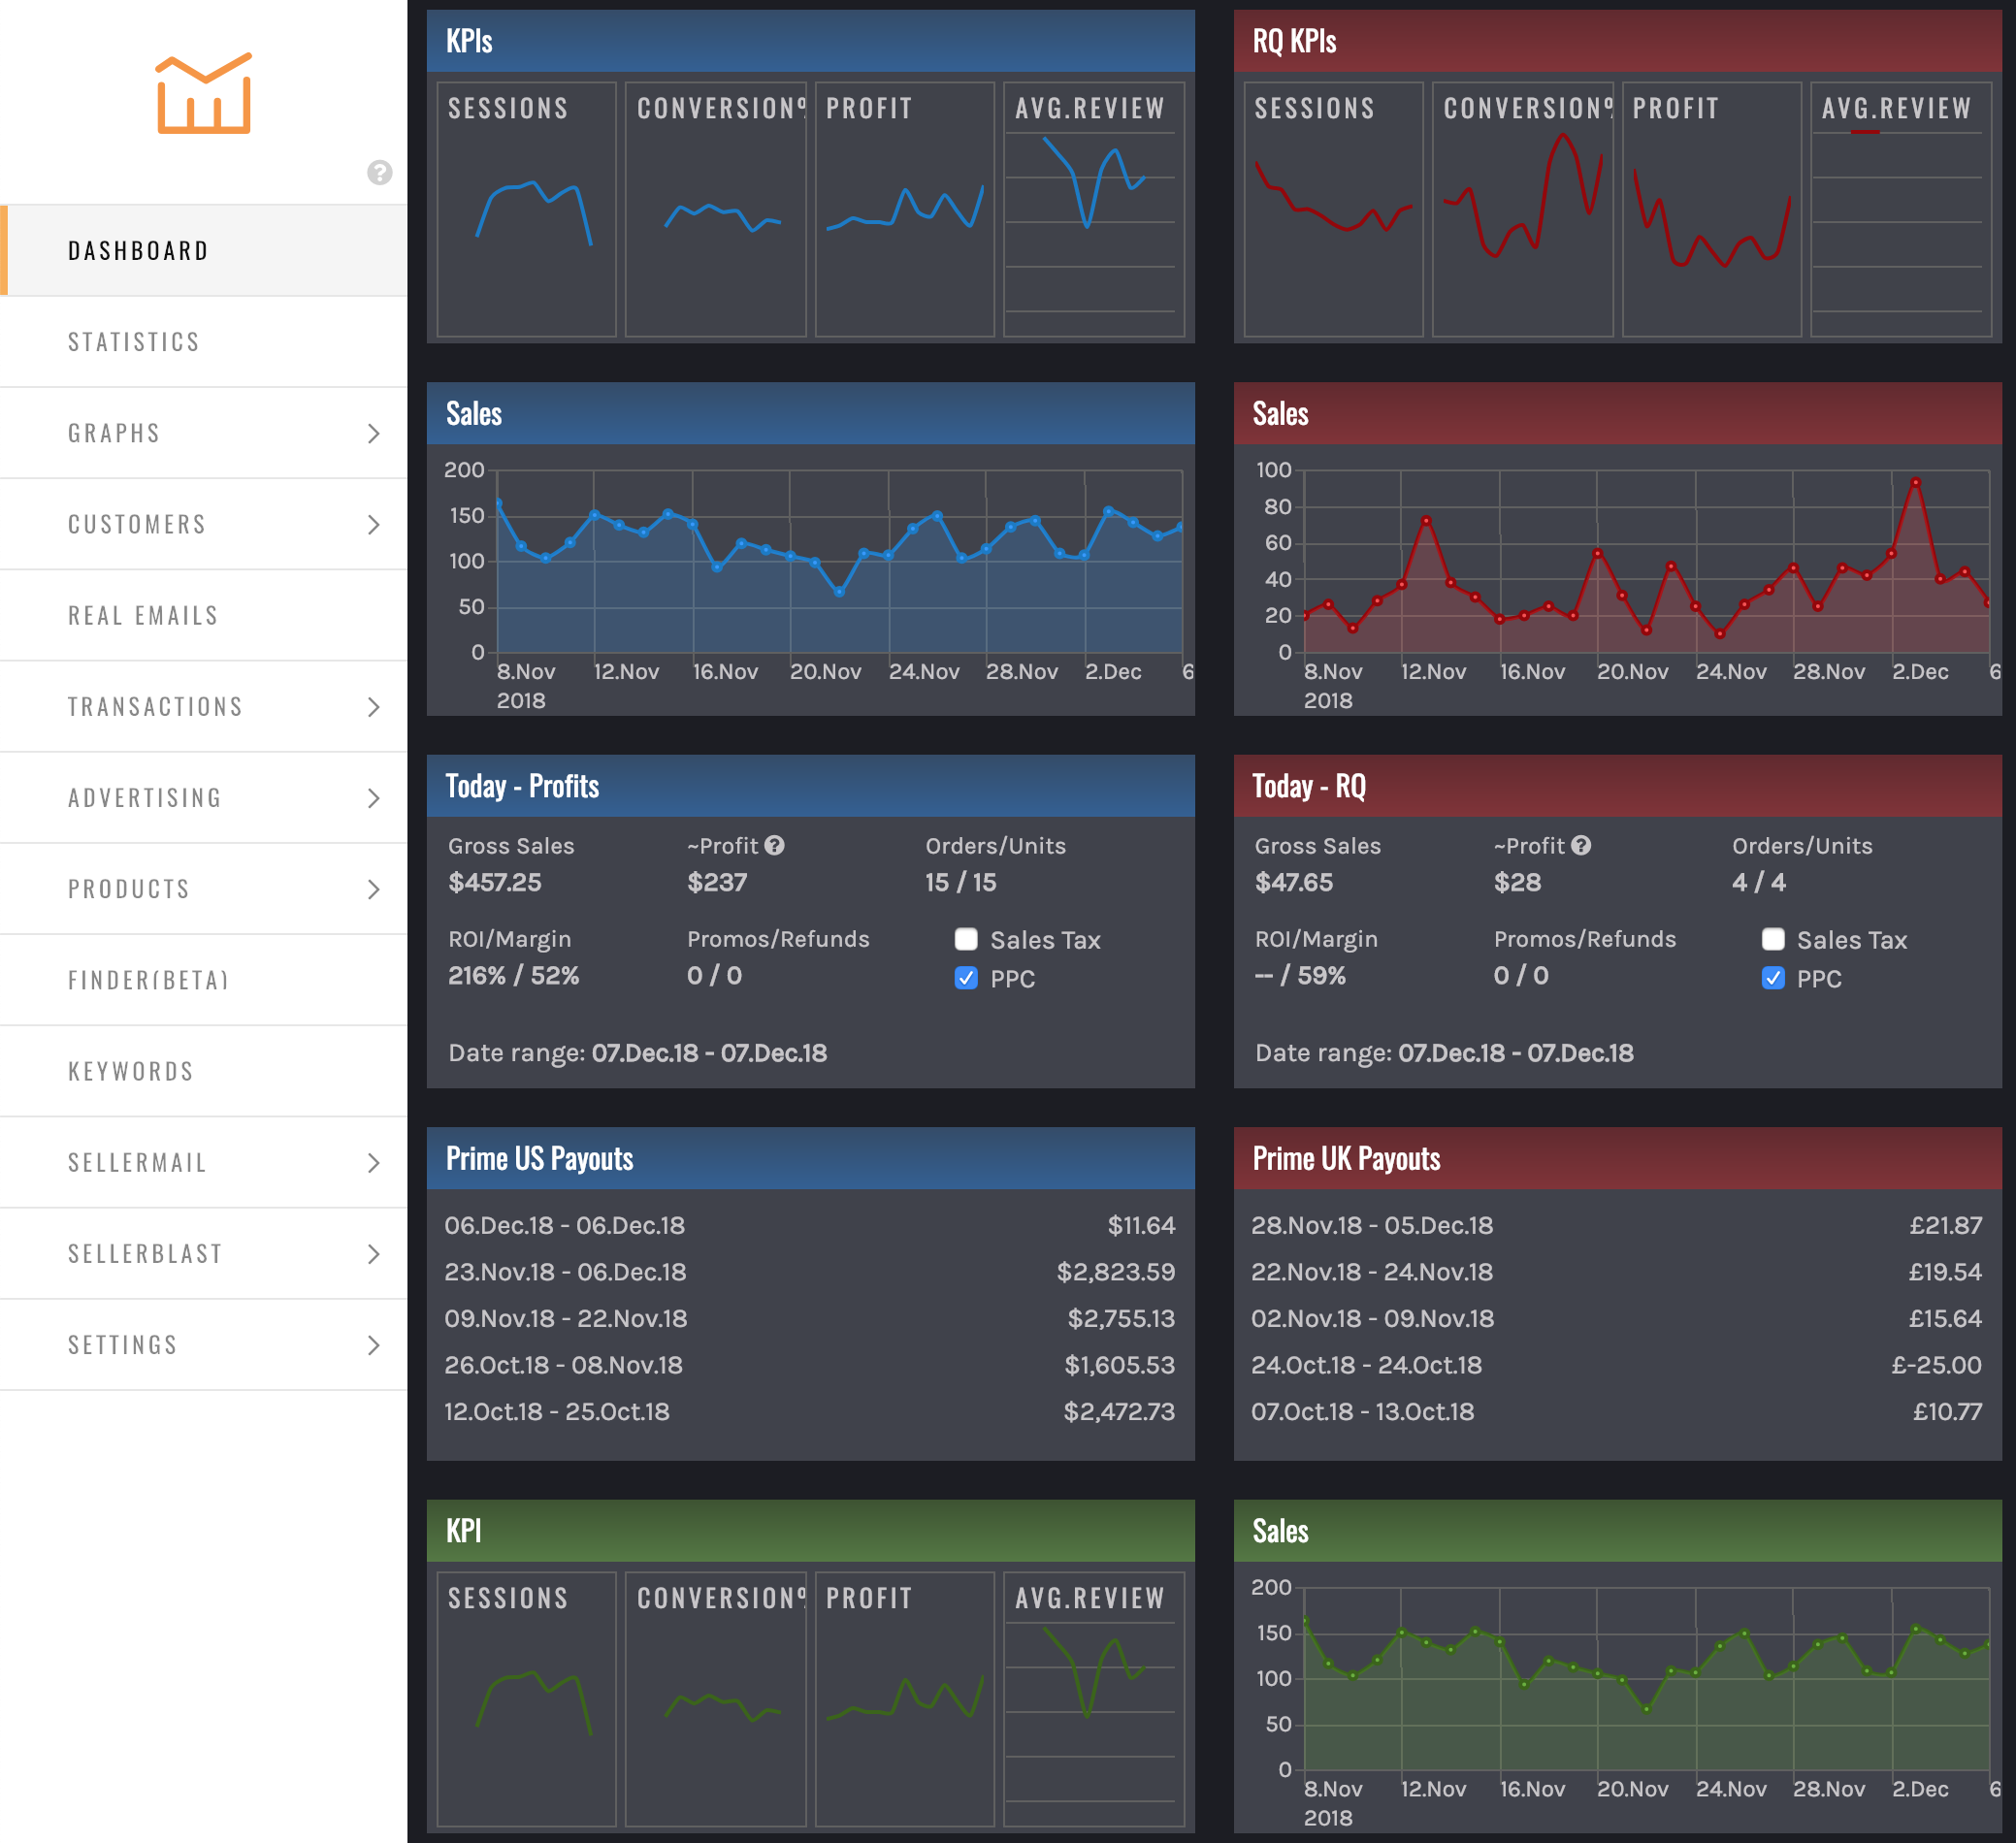The image size is (2016, 1843).
Task: Uncheck PPC in the Today - RQ panel
Action: pos(1773,979)
